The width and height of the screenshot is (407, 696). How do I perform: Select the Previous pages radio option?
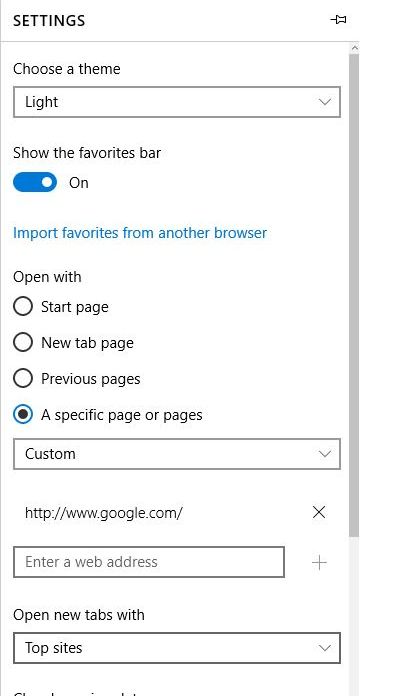coord(23,378)
